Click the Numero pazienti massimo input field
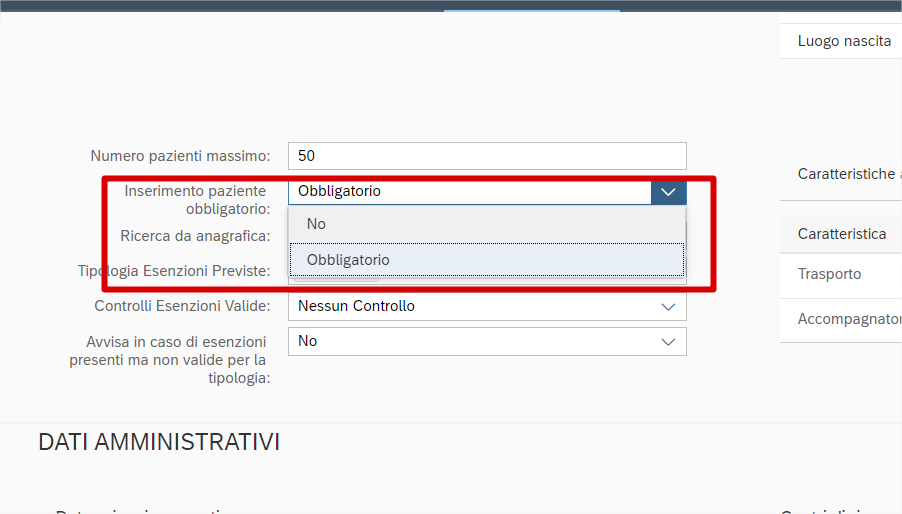The image size is (902, 514). pyautogui.click(x=486, y=156)
